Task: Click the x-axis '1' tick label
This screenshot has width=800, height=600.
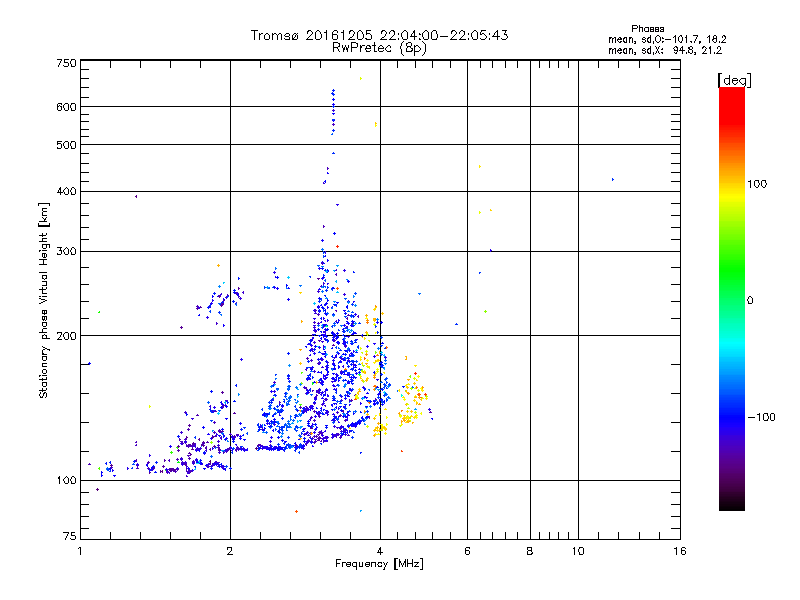Action: (x=80, y=551)
